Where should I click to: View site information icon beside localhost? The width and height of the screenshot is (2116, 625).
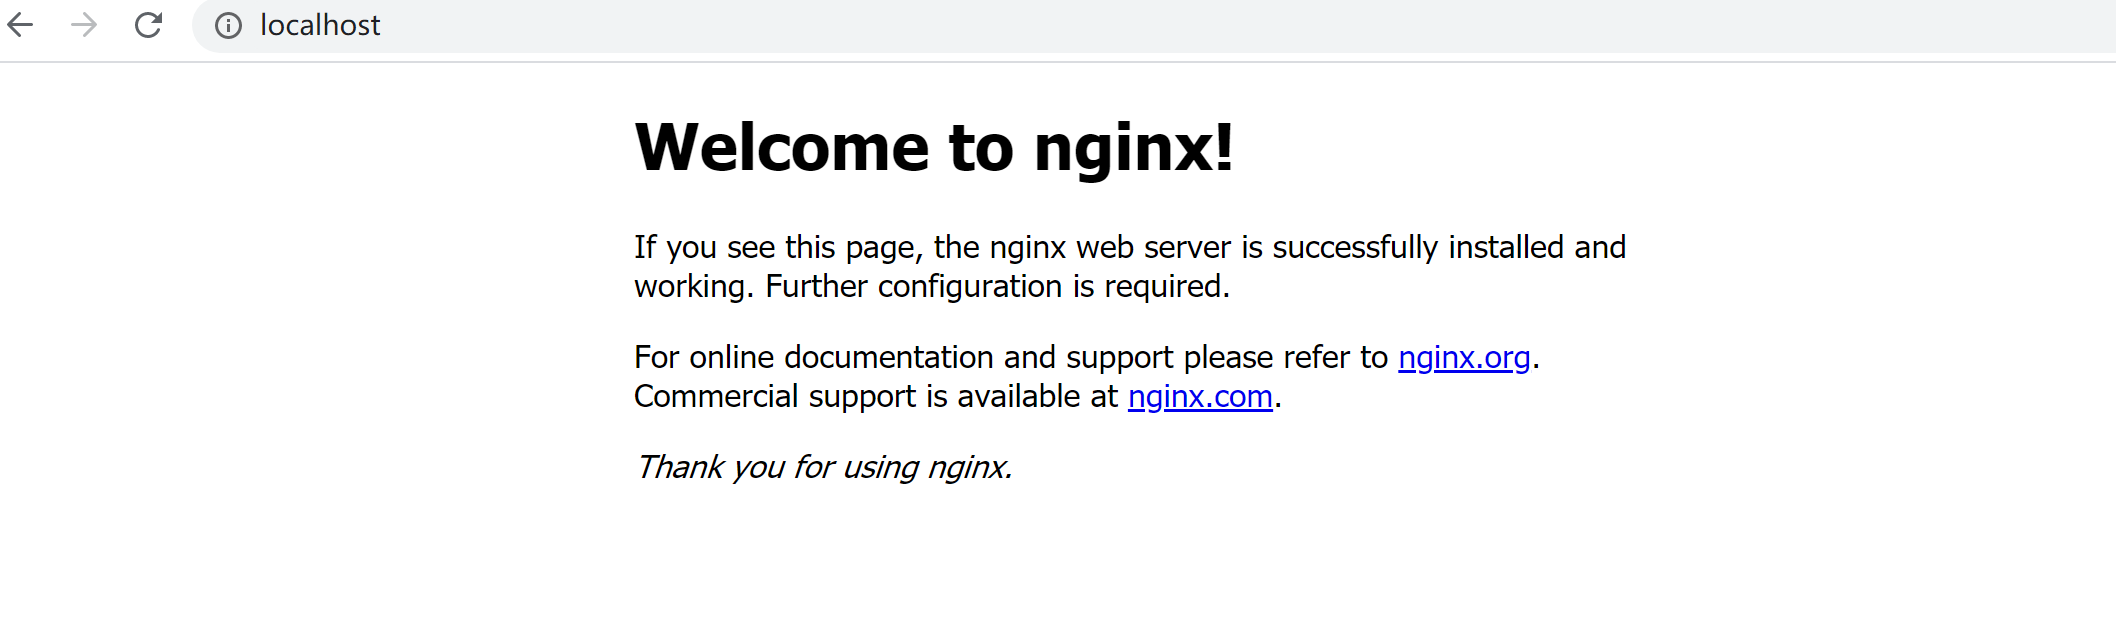228,26
